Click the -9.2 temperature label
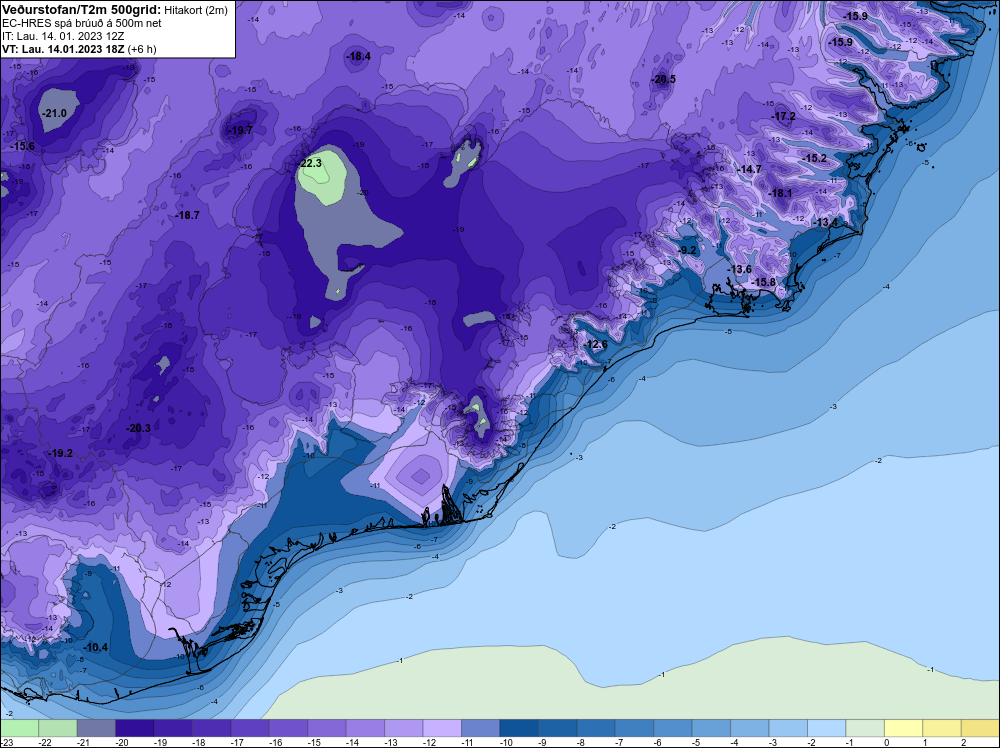1000x748 pixels. [x=688, y=250]
